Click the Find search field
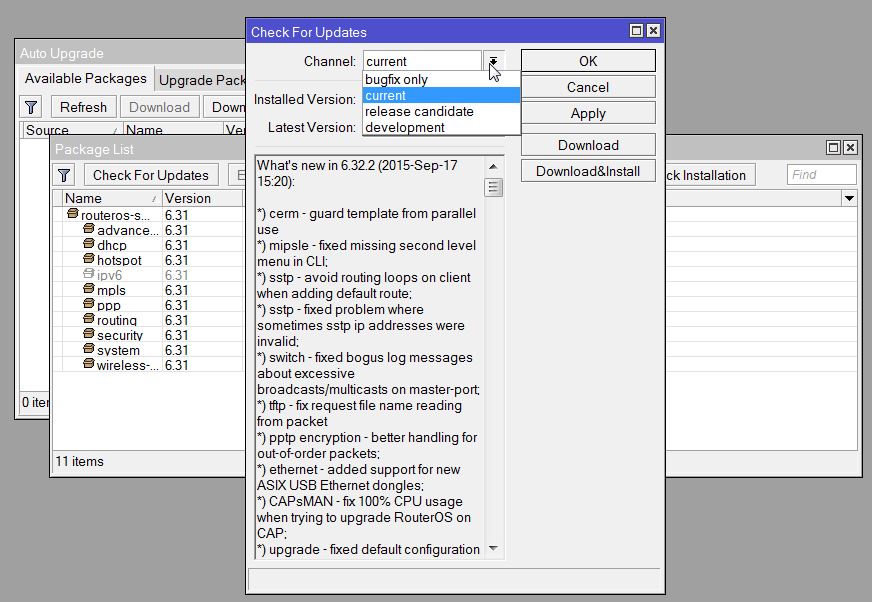Viewport: 872px width, 602px height. pyautogui.click(x=821, y=175)
